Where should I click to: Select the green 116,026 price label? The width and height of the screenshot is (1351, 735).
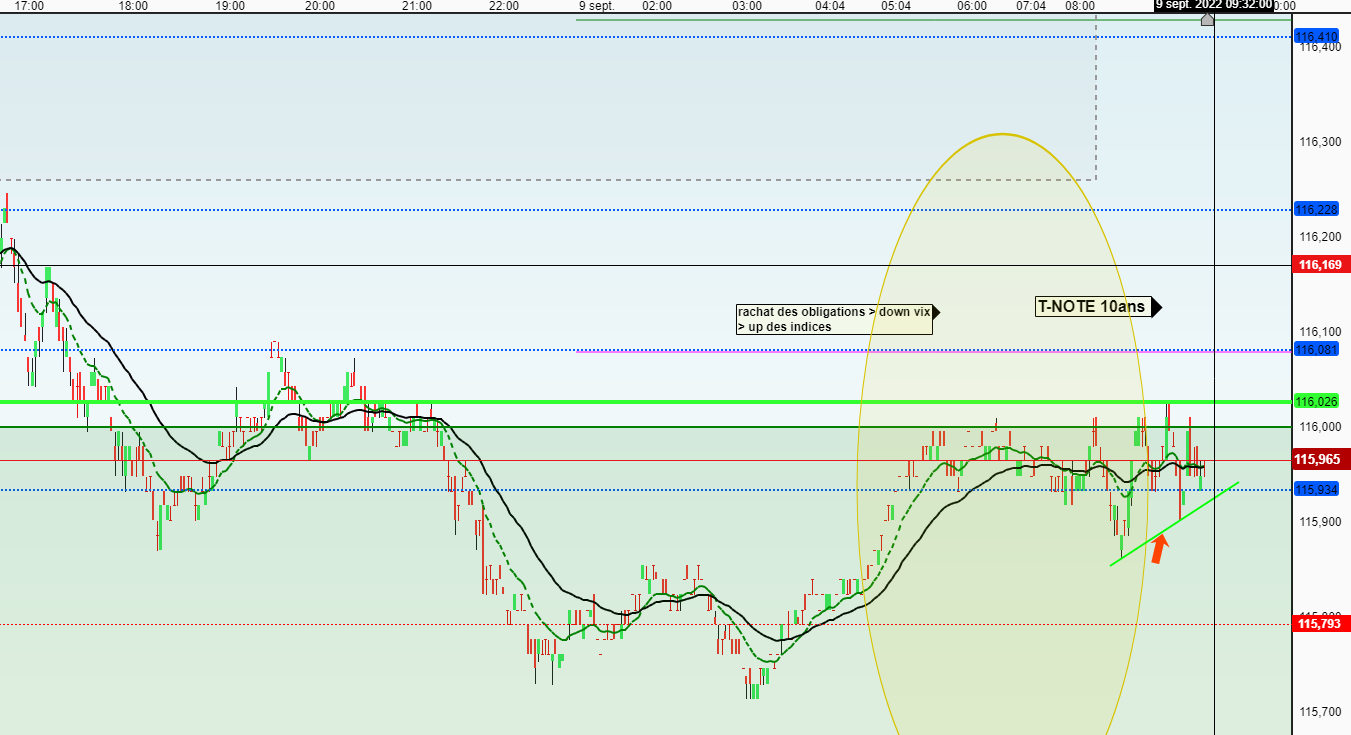coord(1316,402)
